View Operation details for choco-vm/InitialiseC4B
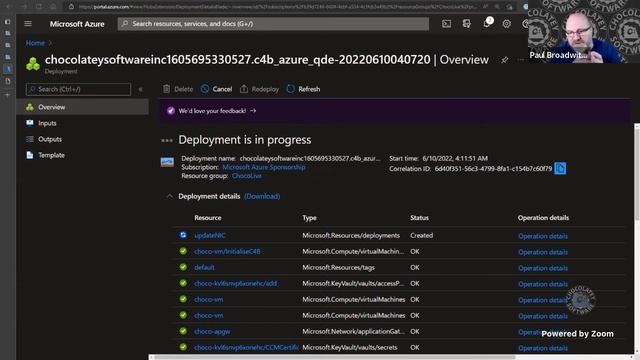The width and height of the screenshot is (640, 360). (x=543, y=252)
